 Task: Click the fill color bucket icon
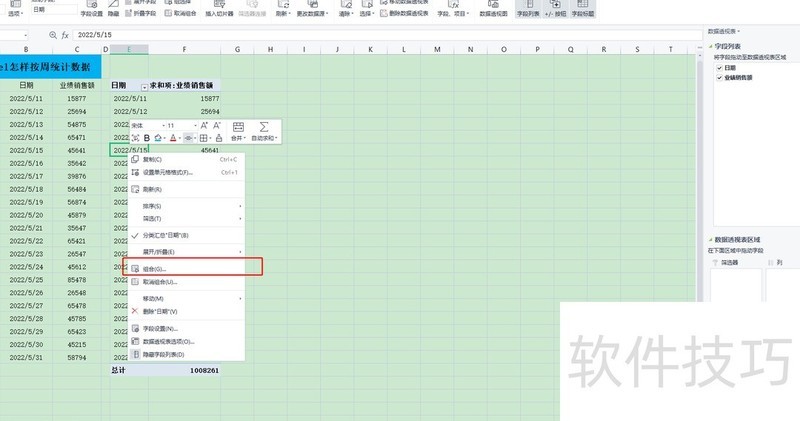158,138
